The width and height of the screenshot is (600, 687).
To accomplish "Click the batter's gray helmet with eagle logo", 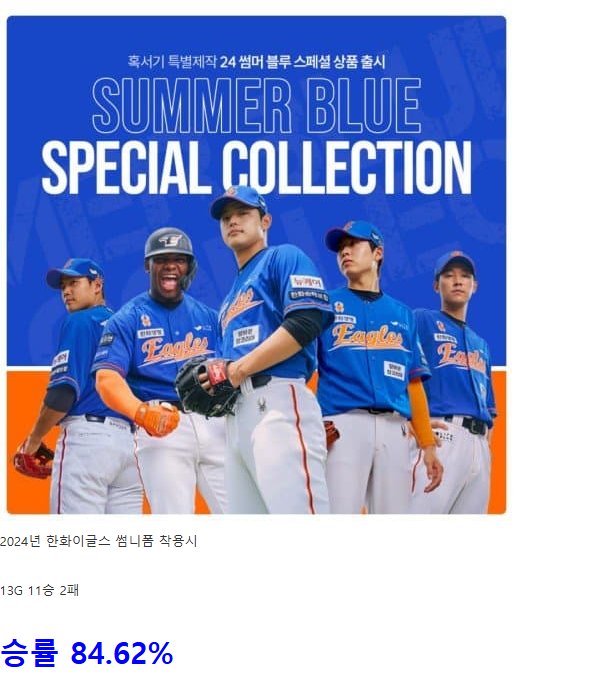I will 169,244.
